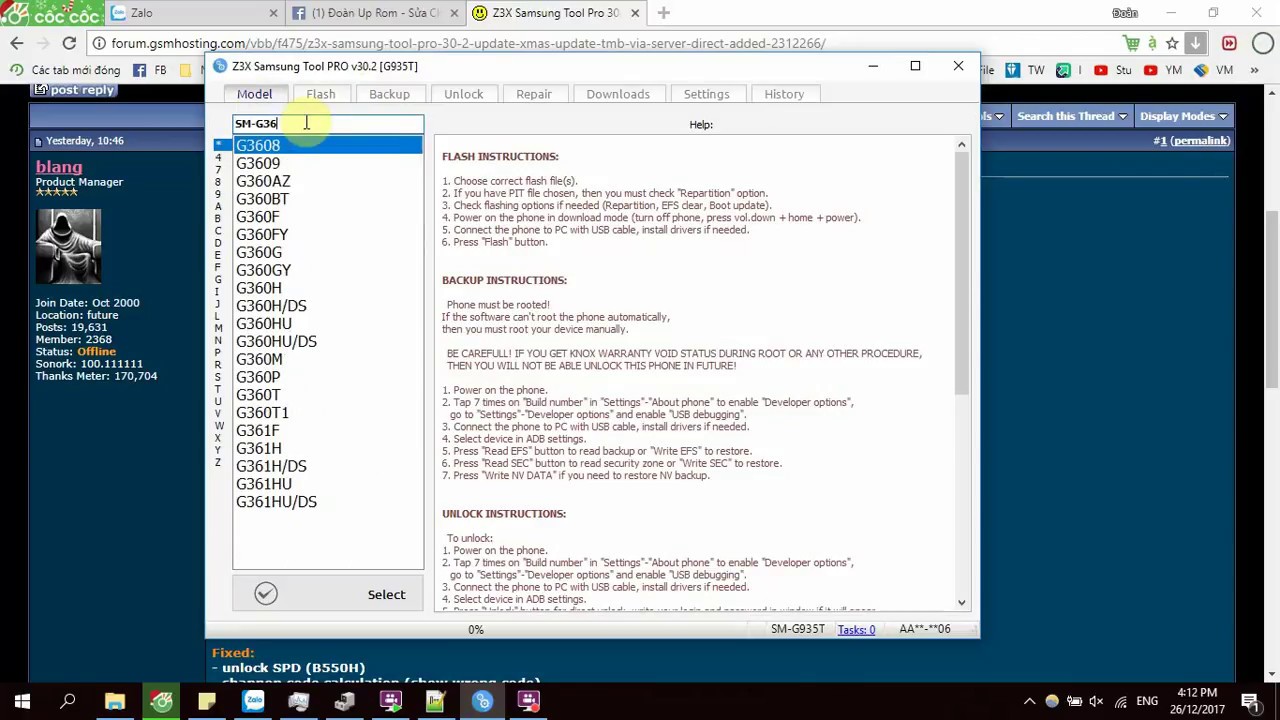Open the VM bookmark in the bookmarks bar
The width and height of the screenshot is (1280, 720).
click(x=1213, y=70)
